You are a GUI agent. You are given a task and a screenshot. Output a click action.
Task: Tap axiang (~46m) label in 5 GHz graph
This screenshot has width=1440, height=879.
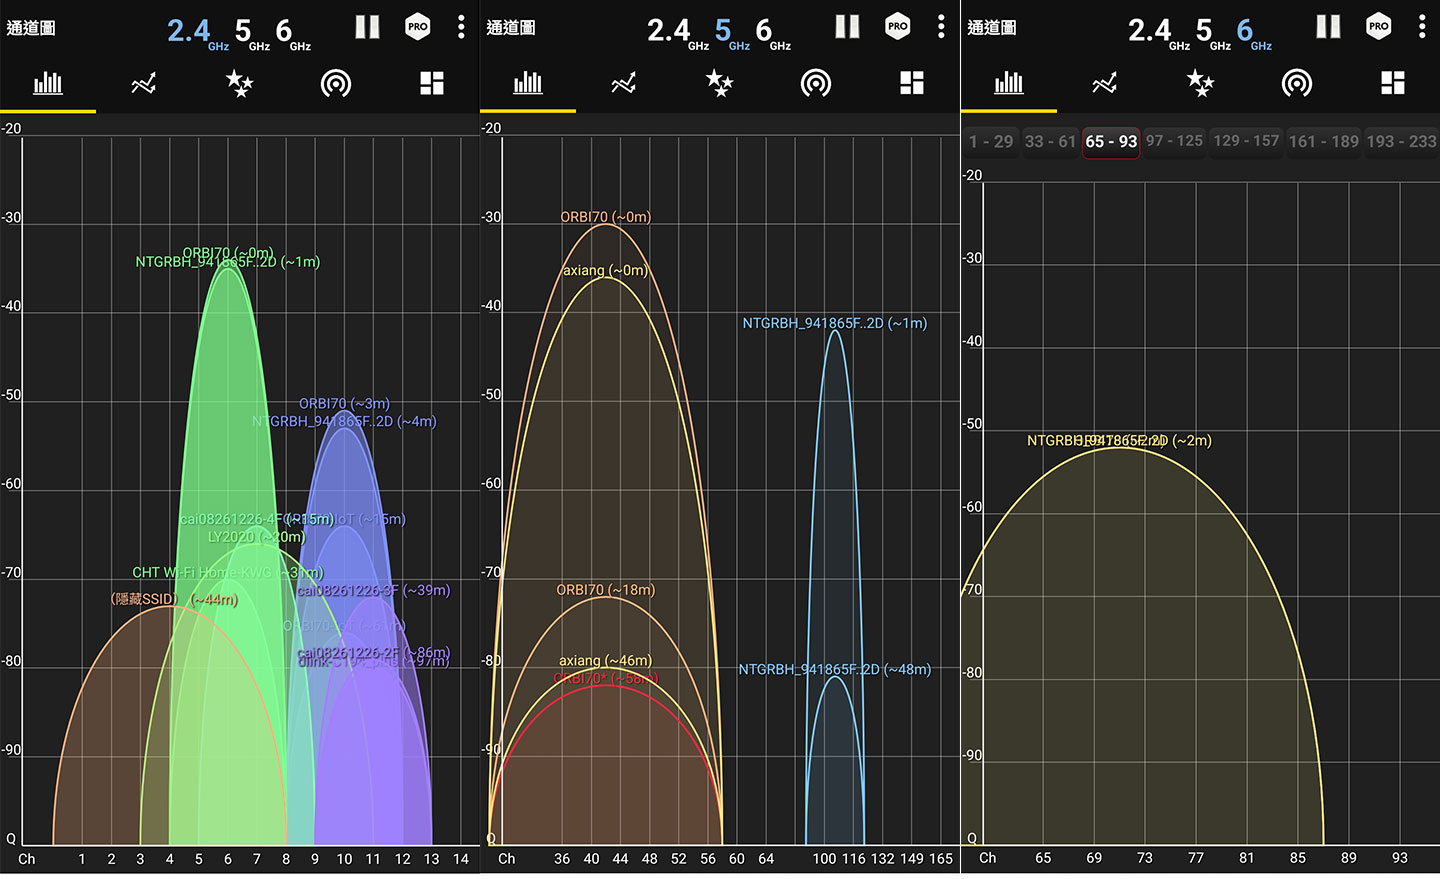[605, 661]
